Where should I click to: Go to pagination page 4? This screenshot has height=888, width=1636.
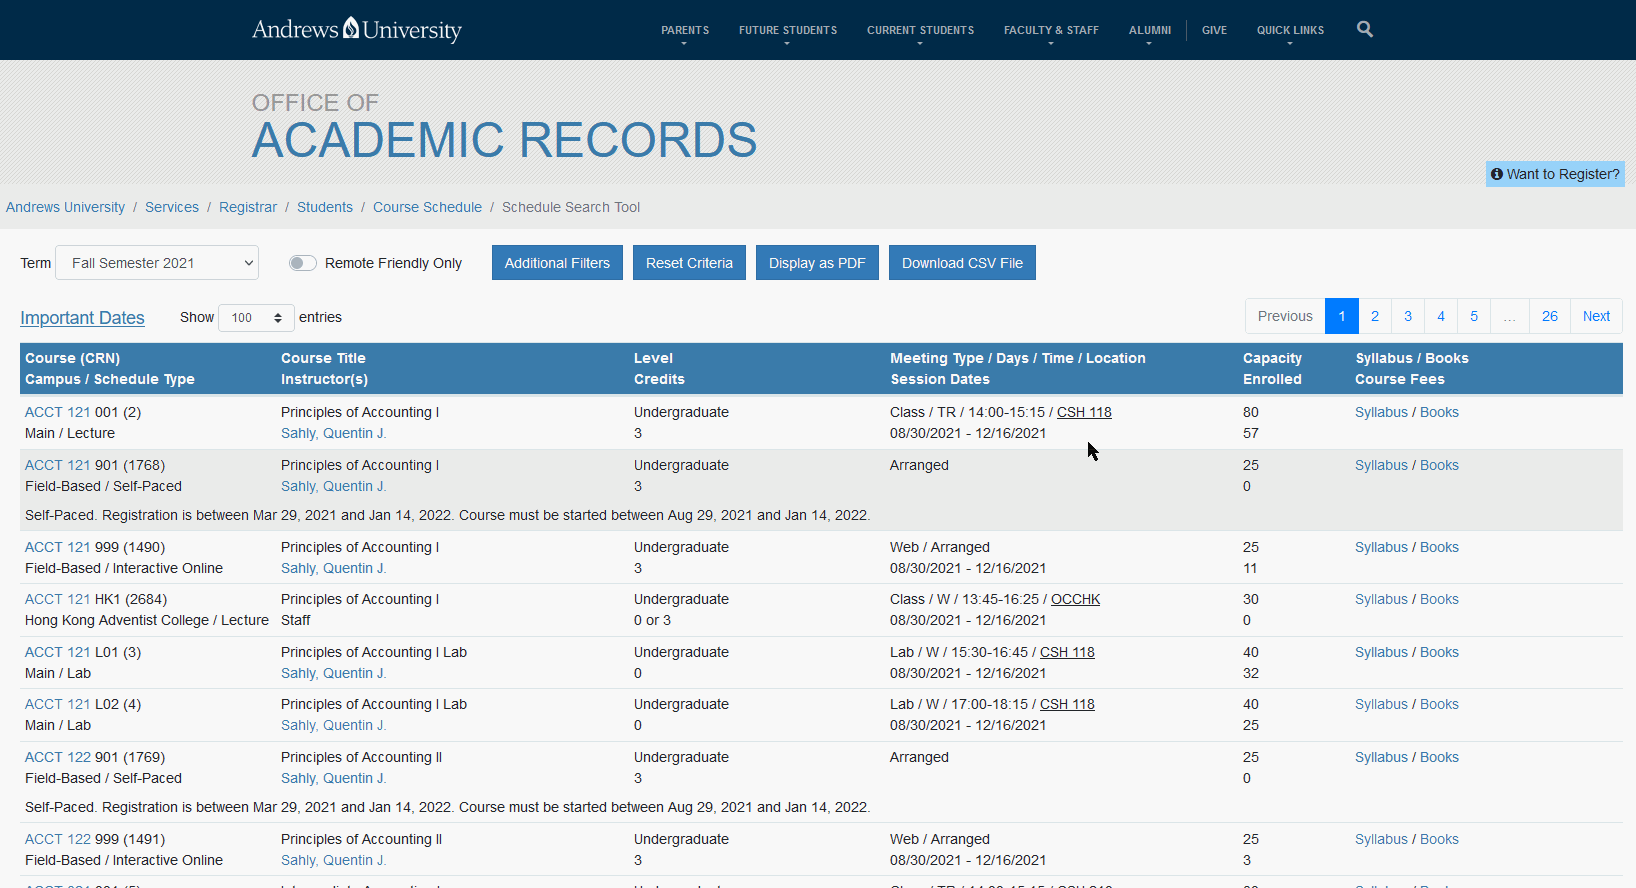[x=1441, y=316]
